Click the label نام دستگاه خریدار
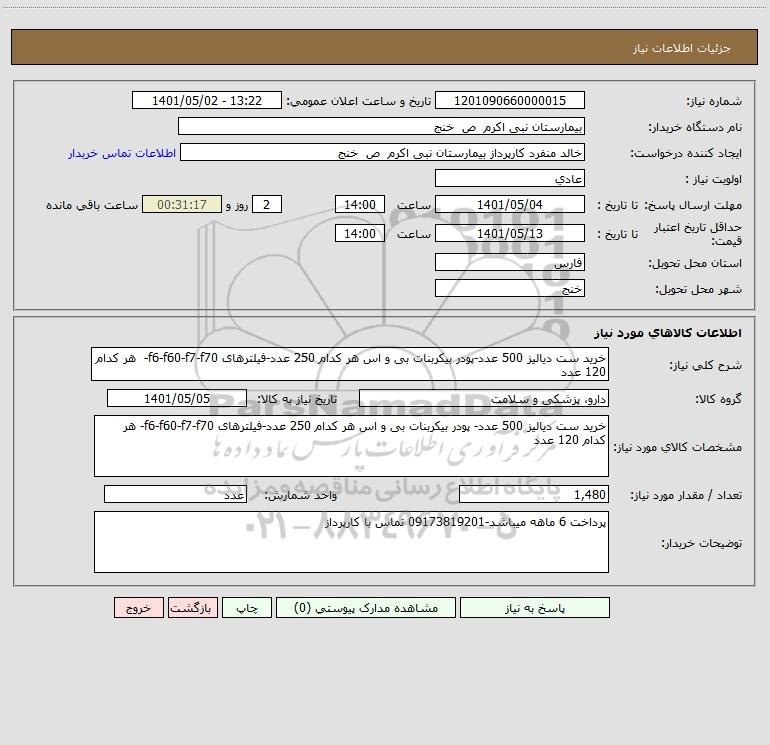The height and width of the screenshot is (745, 770). 695,127
